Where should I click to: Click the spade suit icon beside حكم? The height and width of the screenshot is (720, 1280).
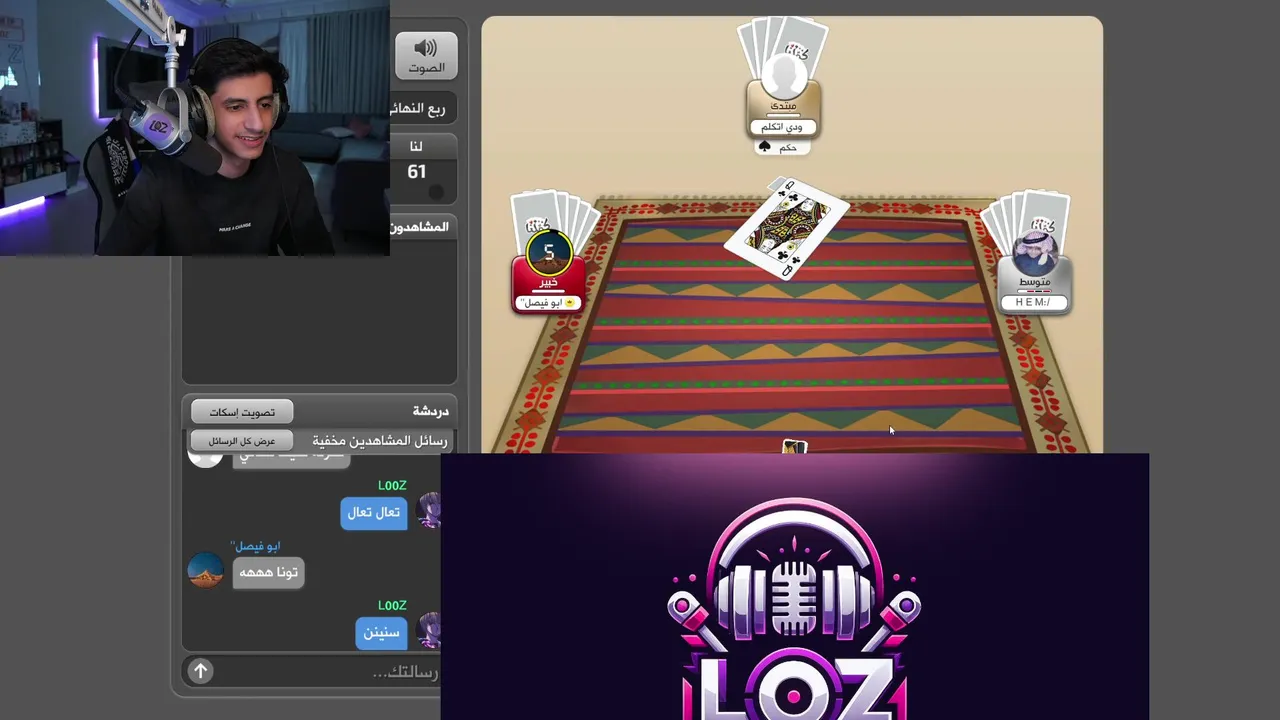765,147
